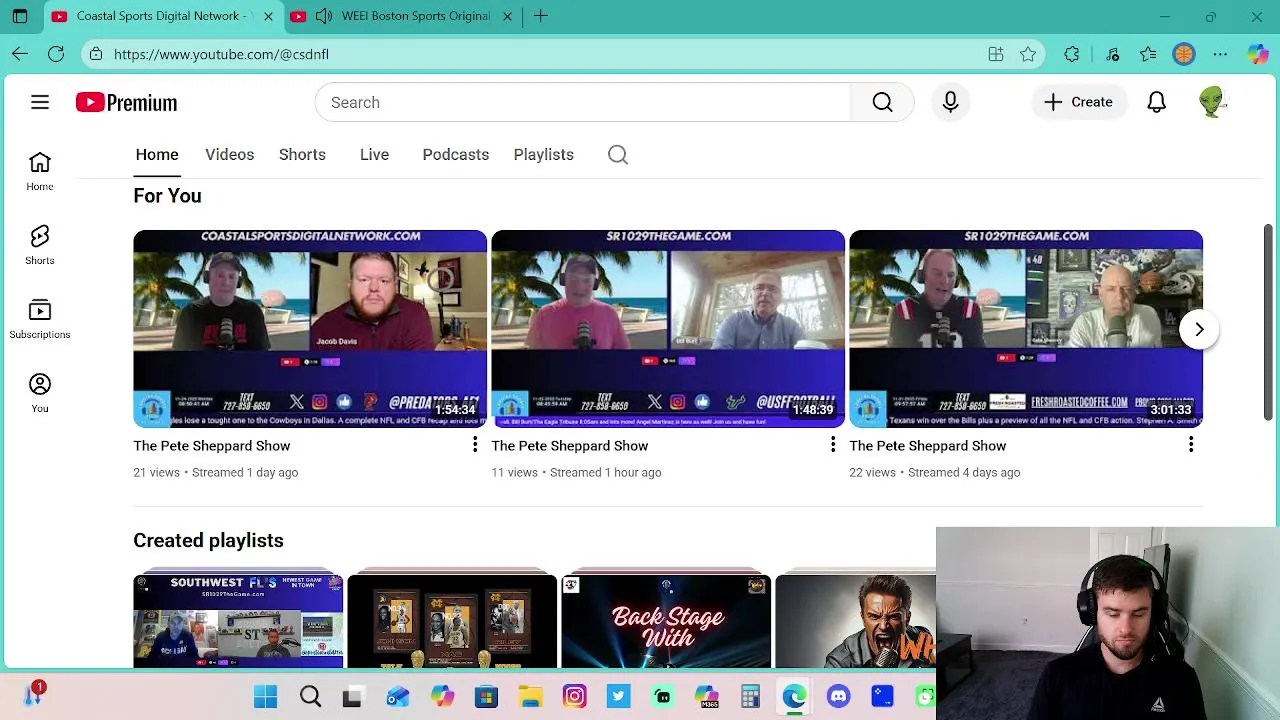Switch to the channel Home tab
This screenshot has width=1280, height=720.
[157, 154]
